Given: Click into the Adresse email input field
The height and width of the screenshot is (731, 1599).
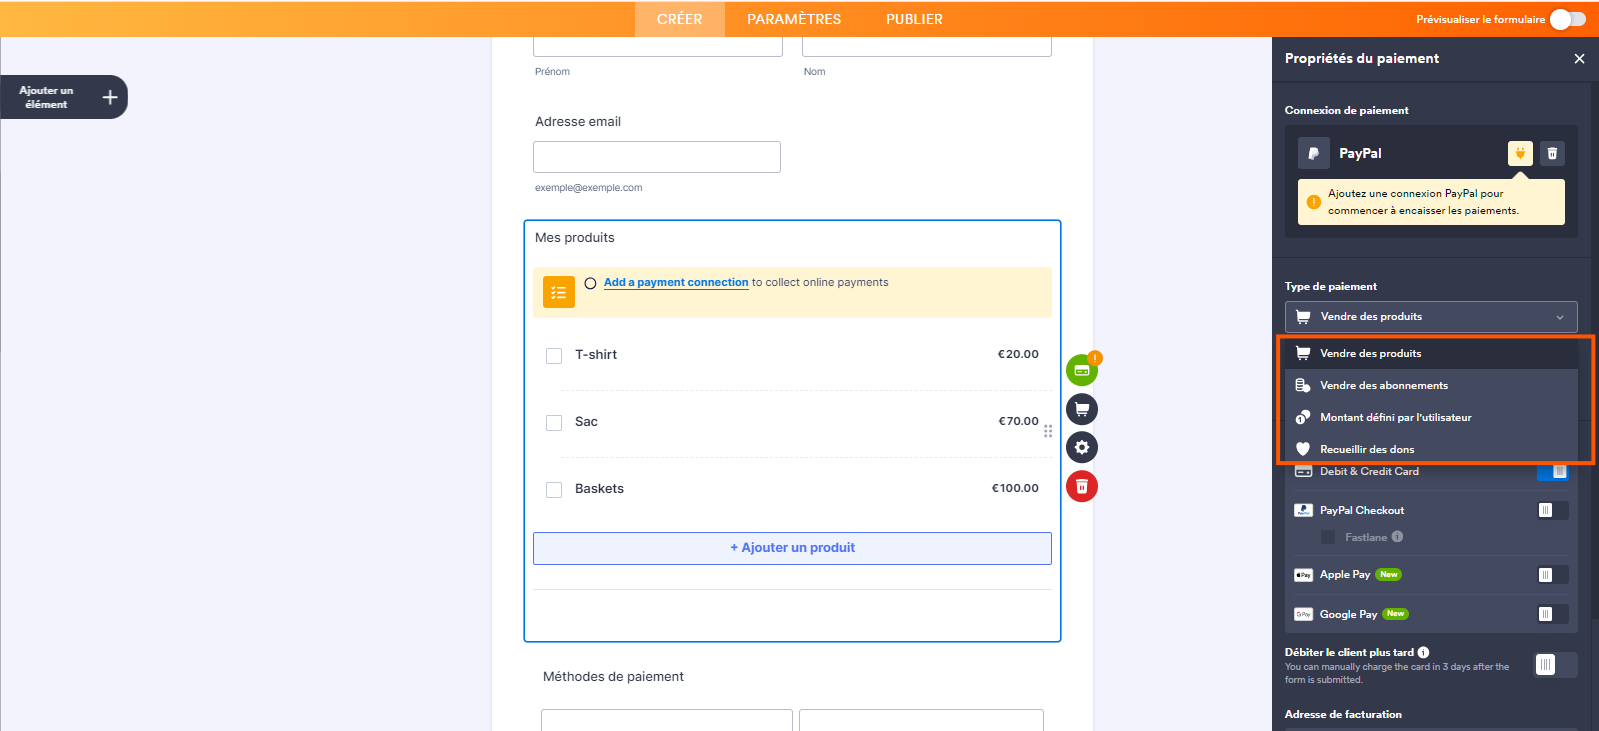Looking at the screenshot, I should [657, 157].
